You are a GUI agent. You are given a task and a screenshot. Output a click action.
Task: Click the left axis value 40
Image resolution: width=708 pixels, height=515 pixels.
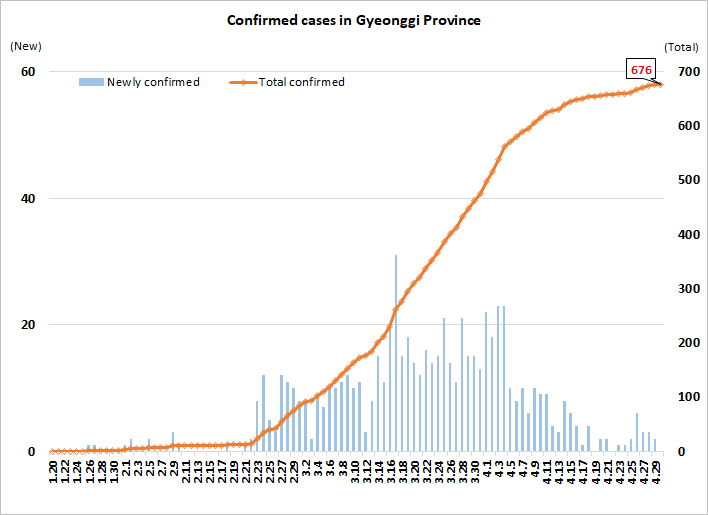click(28, 199)
